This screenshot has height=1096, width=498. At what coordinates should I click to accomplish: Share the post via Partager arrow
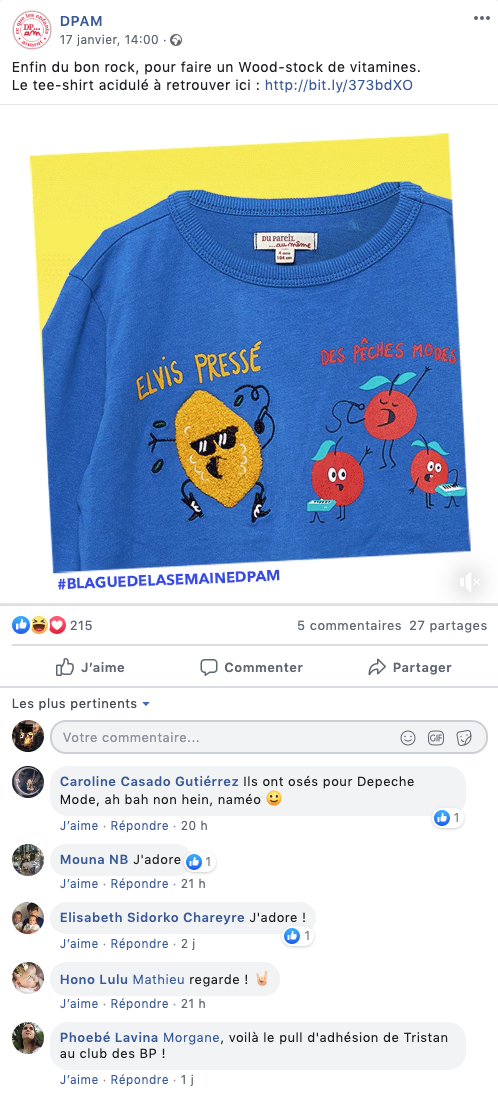(410, 668)
